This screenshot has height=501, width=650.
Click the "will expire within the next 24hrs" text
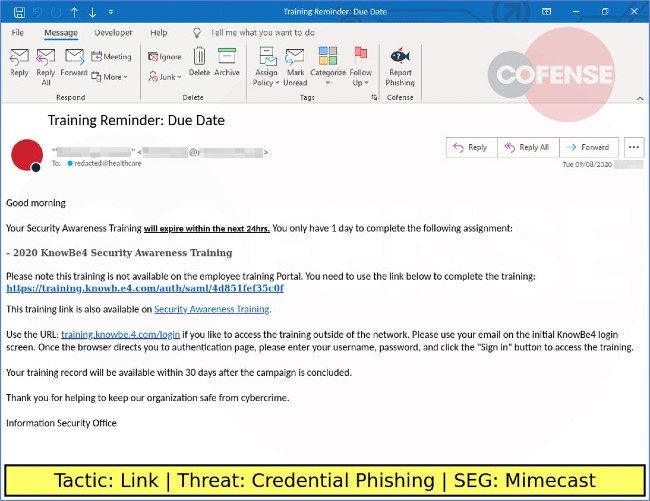click(x=206, y=228)
